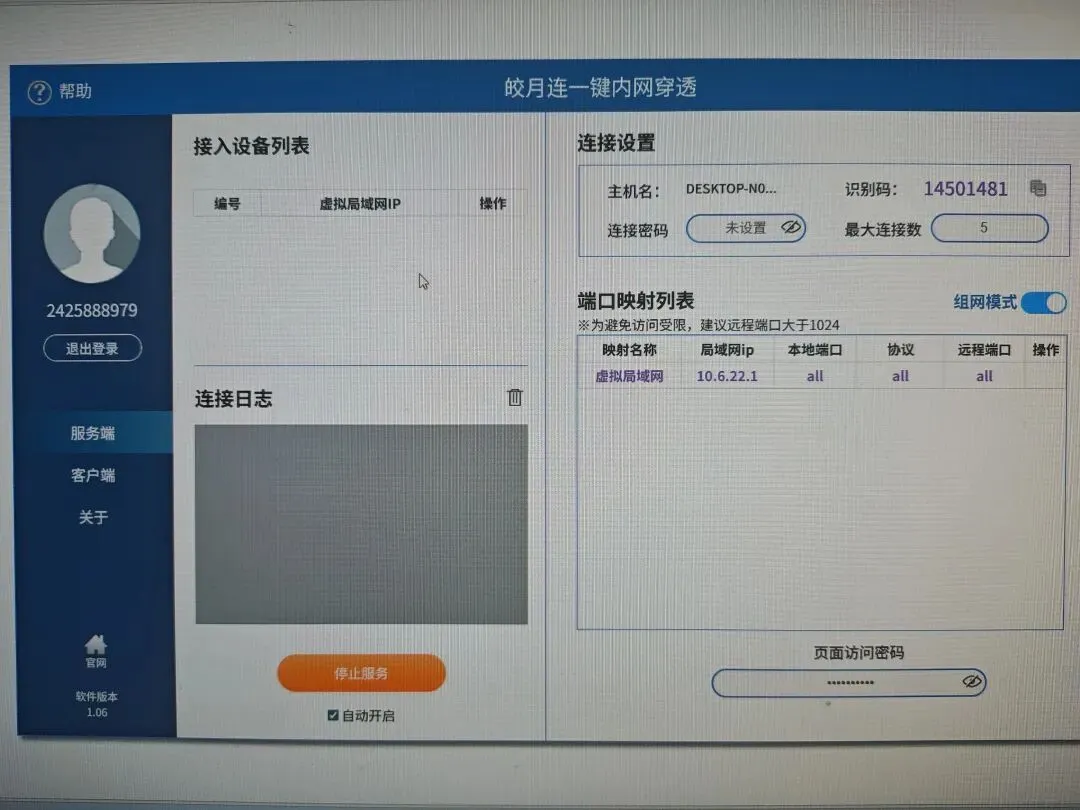Edit the 最大连接数 field showing 5

pos(990,228)
